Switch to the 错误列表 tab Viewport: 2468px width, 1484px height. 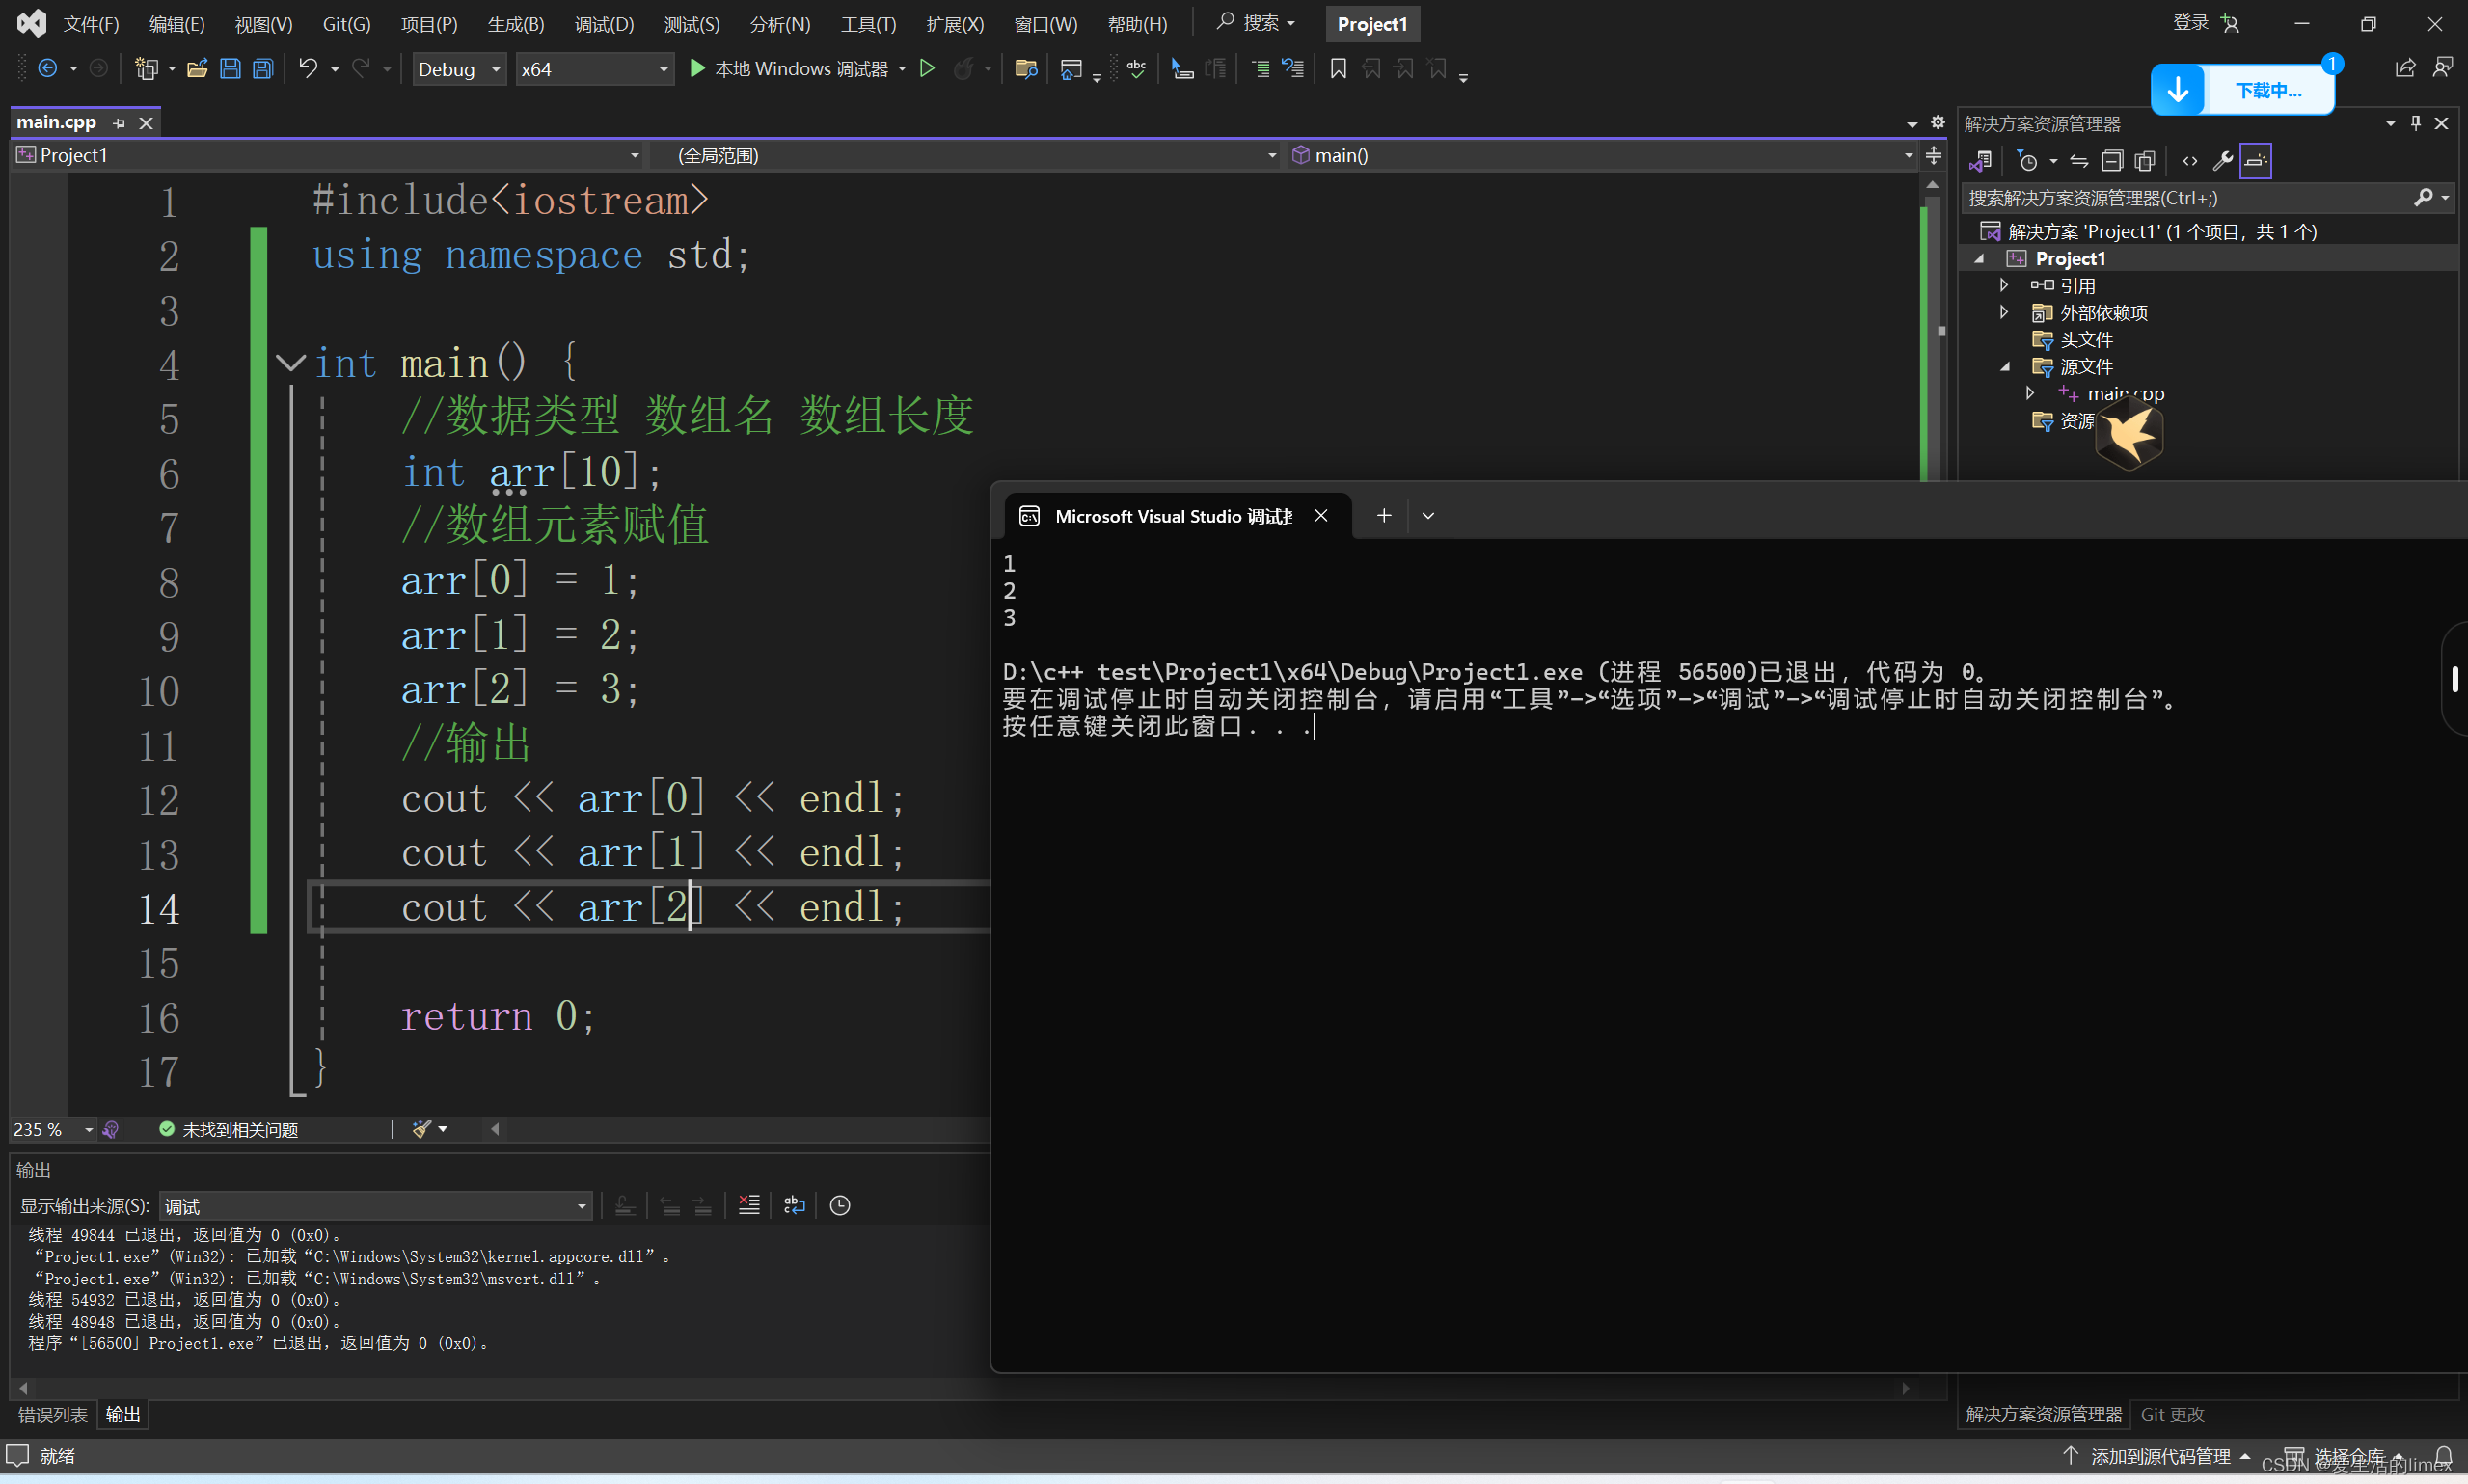(x=53, y=1415)
